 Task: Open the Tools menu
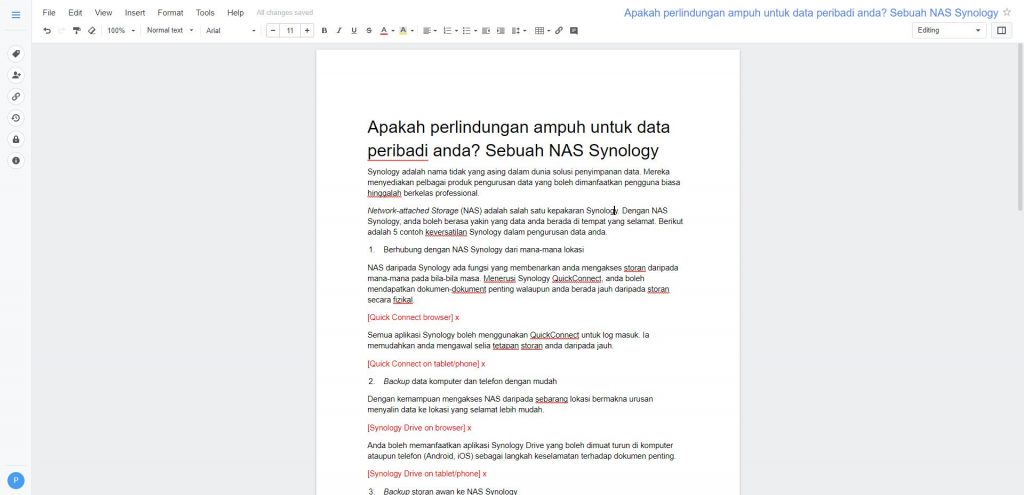[205, 12]
